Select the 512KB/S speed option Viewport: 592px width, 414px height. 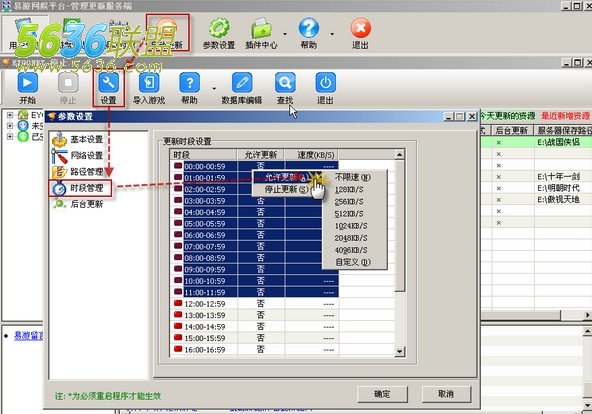[x=355, y=214]
